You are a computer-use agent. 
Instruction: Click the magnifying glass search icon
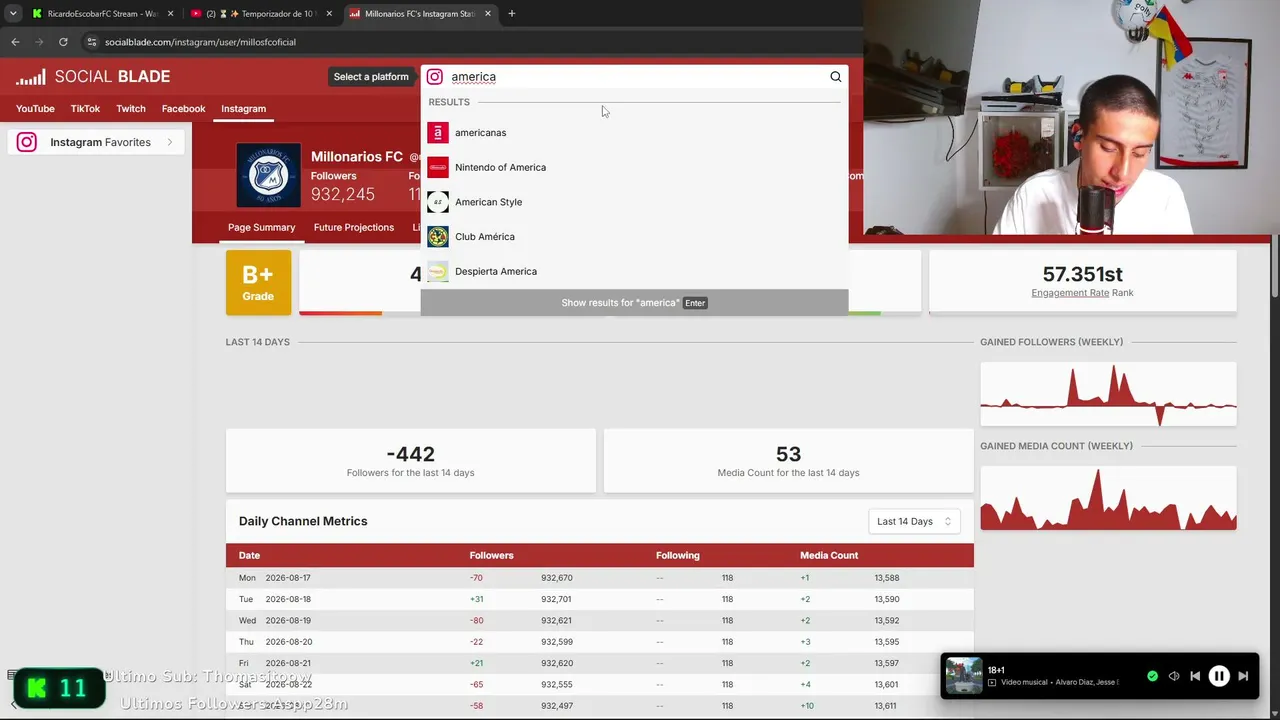pyautogui.click(x=836, y=77)
